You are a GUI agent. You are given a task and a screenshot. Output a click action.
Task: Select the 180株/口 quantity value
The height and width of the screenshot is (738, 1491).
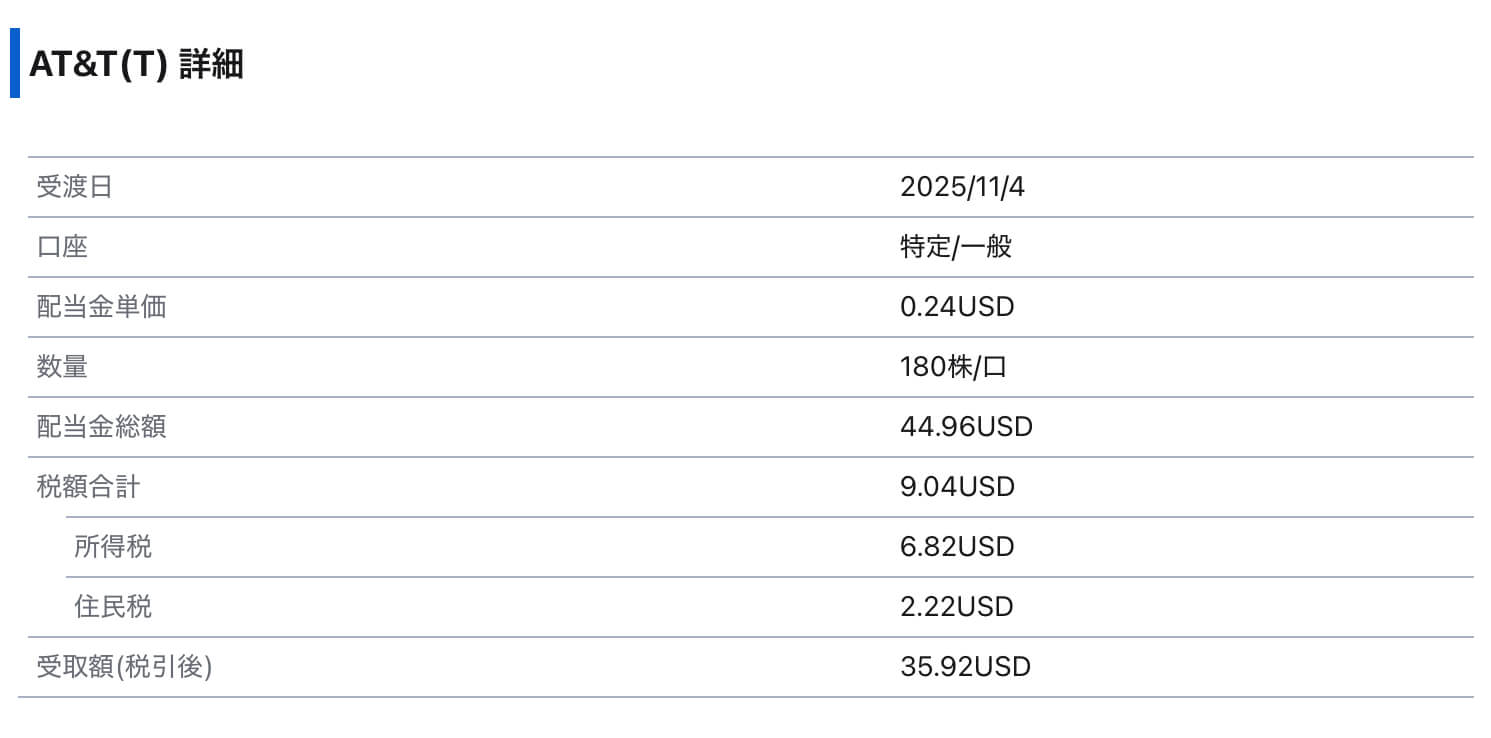click(x=953, y=367)
